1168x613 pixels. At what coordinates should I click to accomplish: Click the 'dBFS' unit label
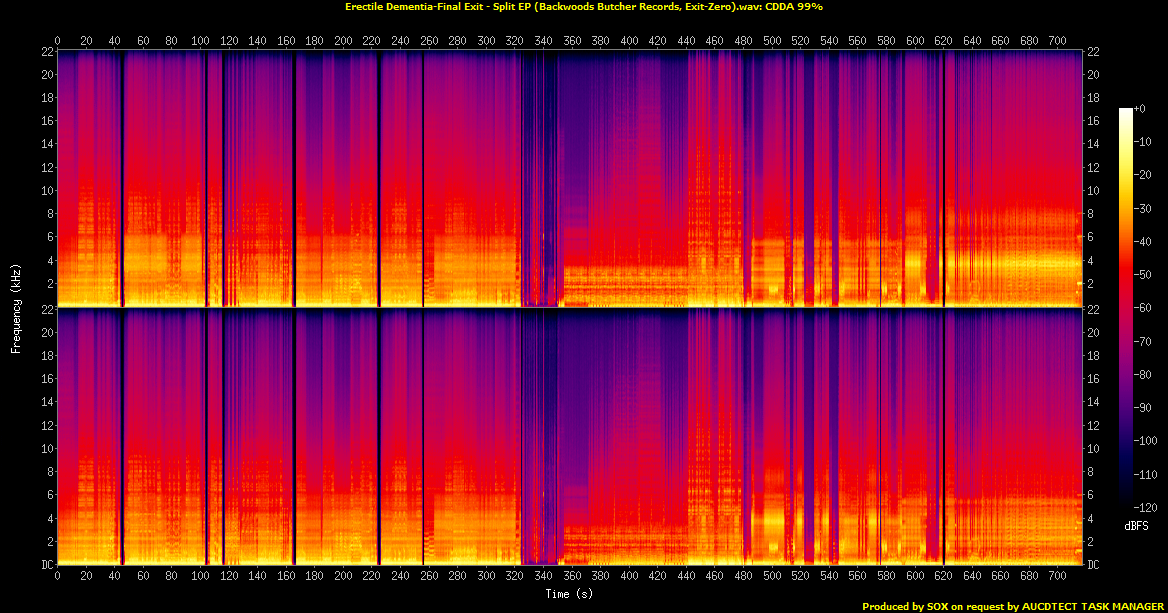[1137, 526]
